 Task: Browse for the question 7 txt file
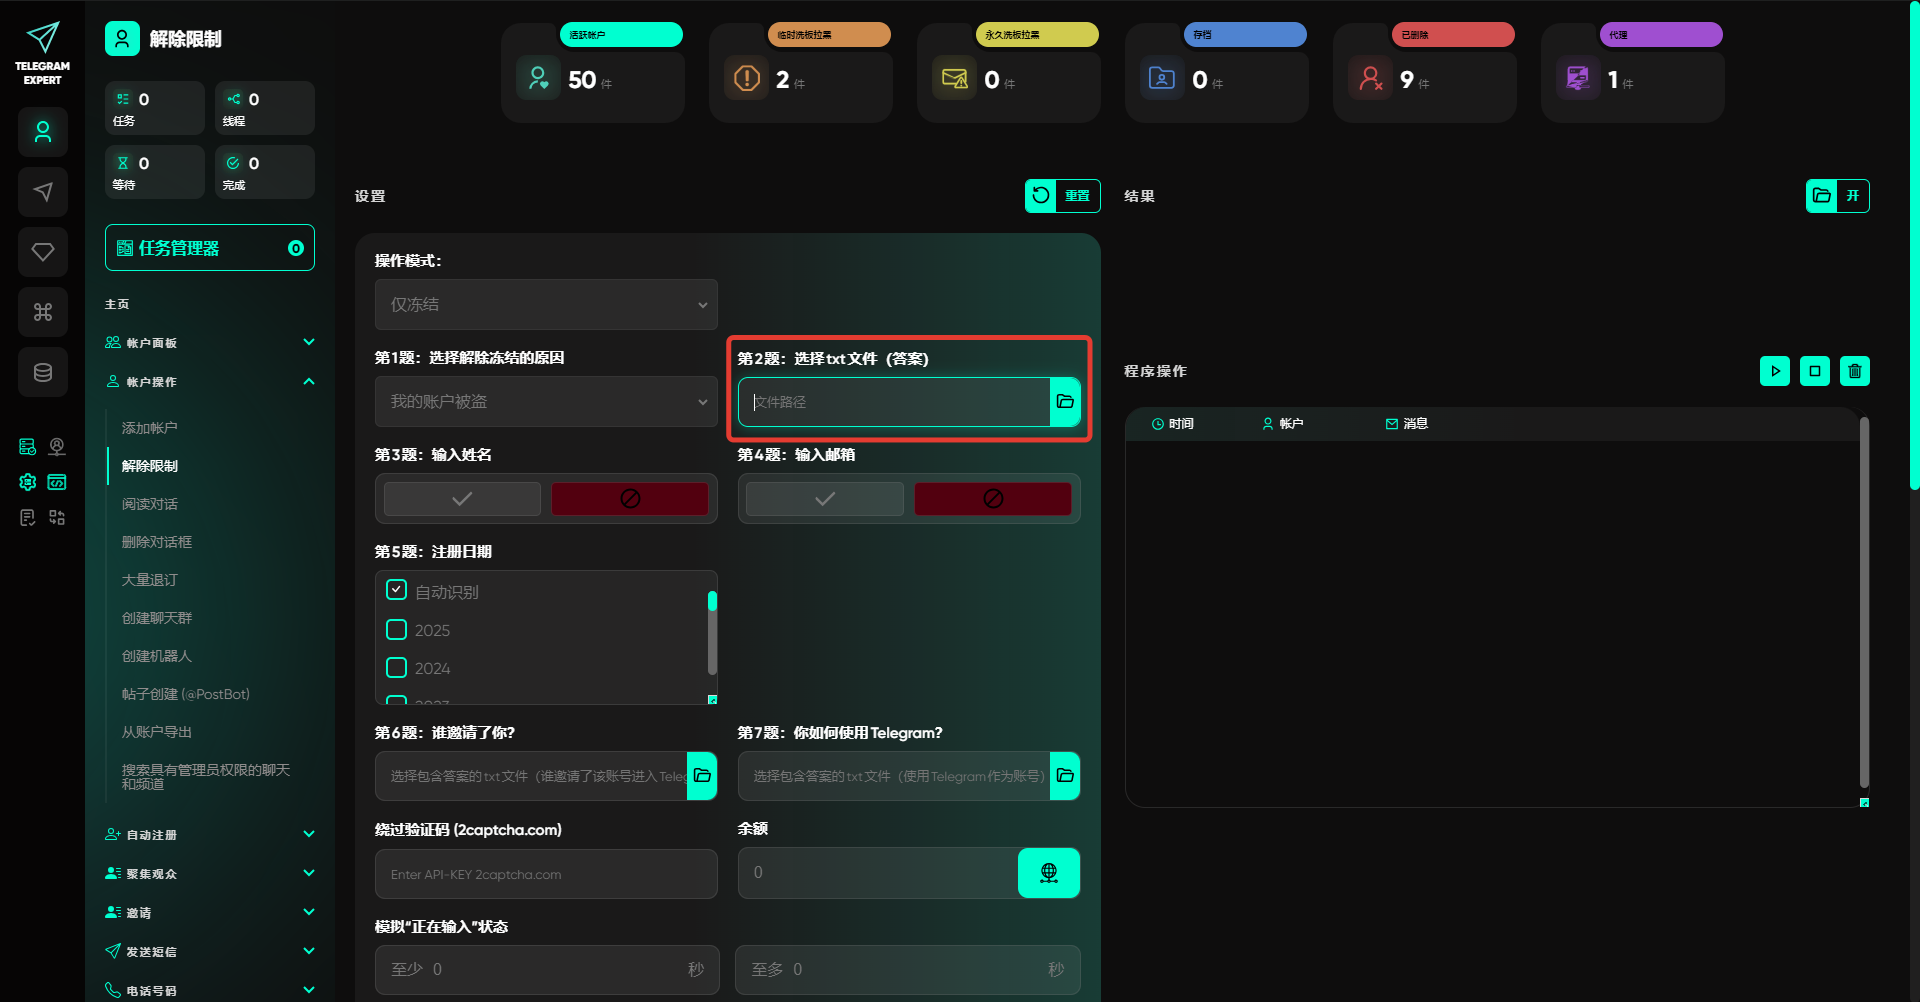(1065, 776)
